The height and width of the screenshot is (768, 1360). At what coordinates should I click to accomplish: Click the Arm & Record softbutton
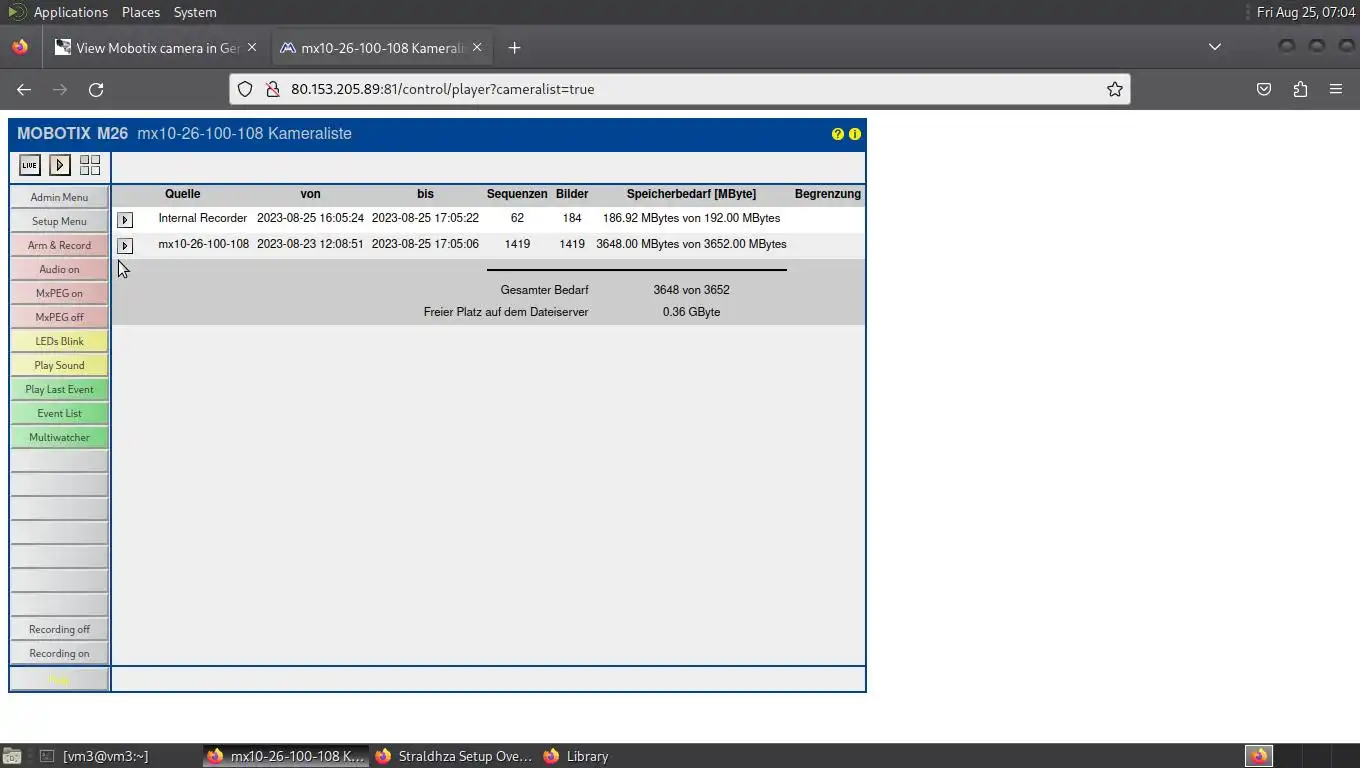click(x=59, y=245)
